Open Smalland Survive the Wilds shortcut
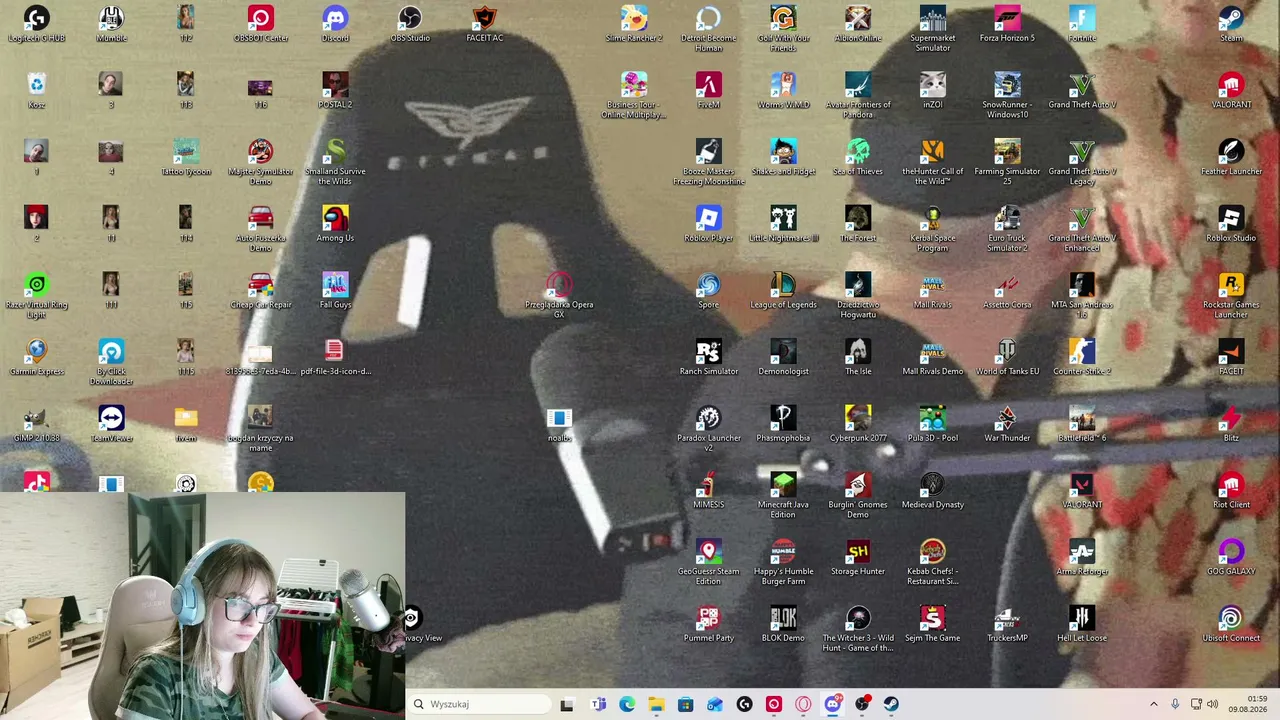 click(335, 162)
